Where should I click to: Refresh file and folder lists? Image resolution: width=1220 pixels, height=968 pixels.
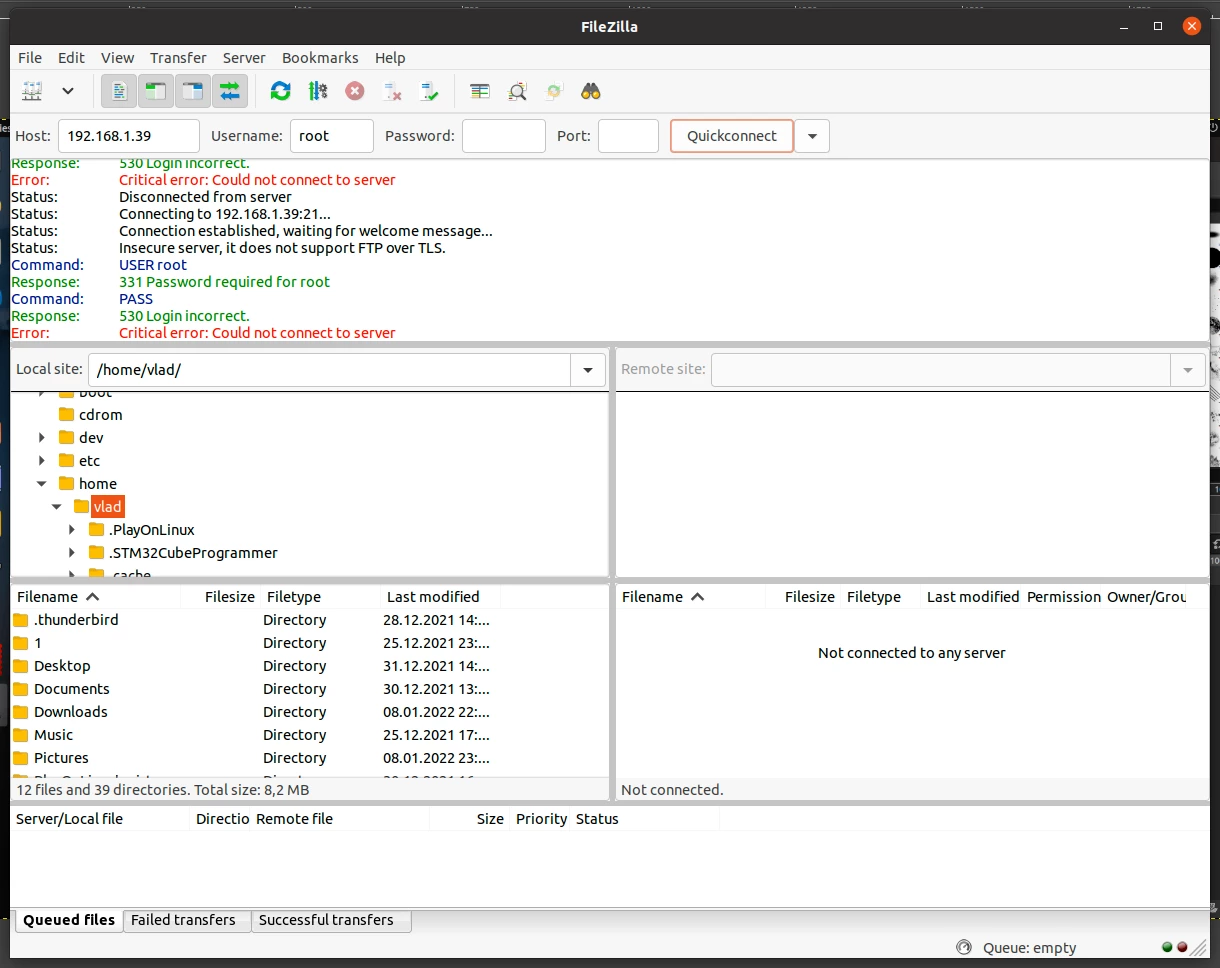tap(281, 91)
